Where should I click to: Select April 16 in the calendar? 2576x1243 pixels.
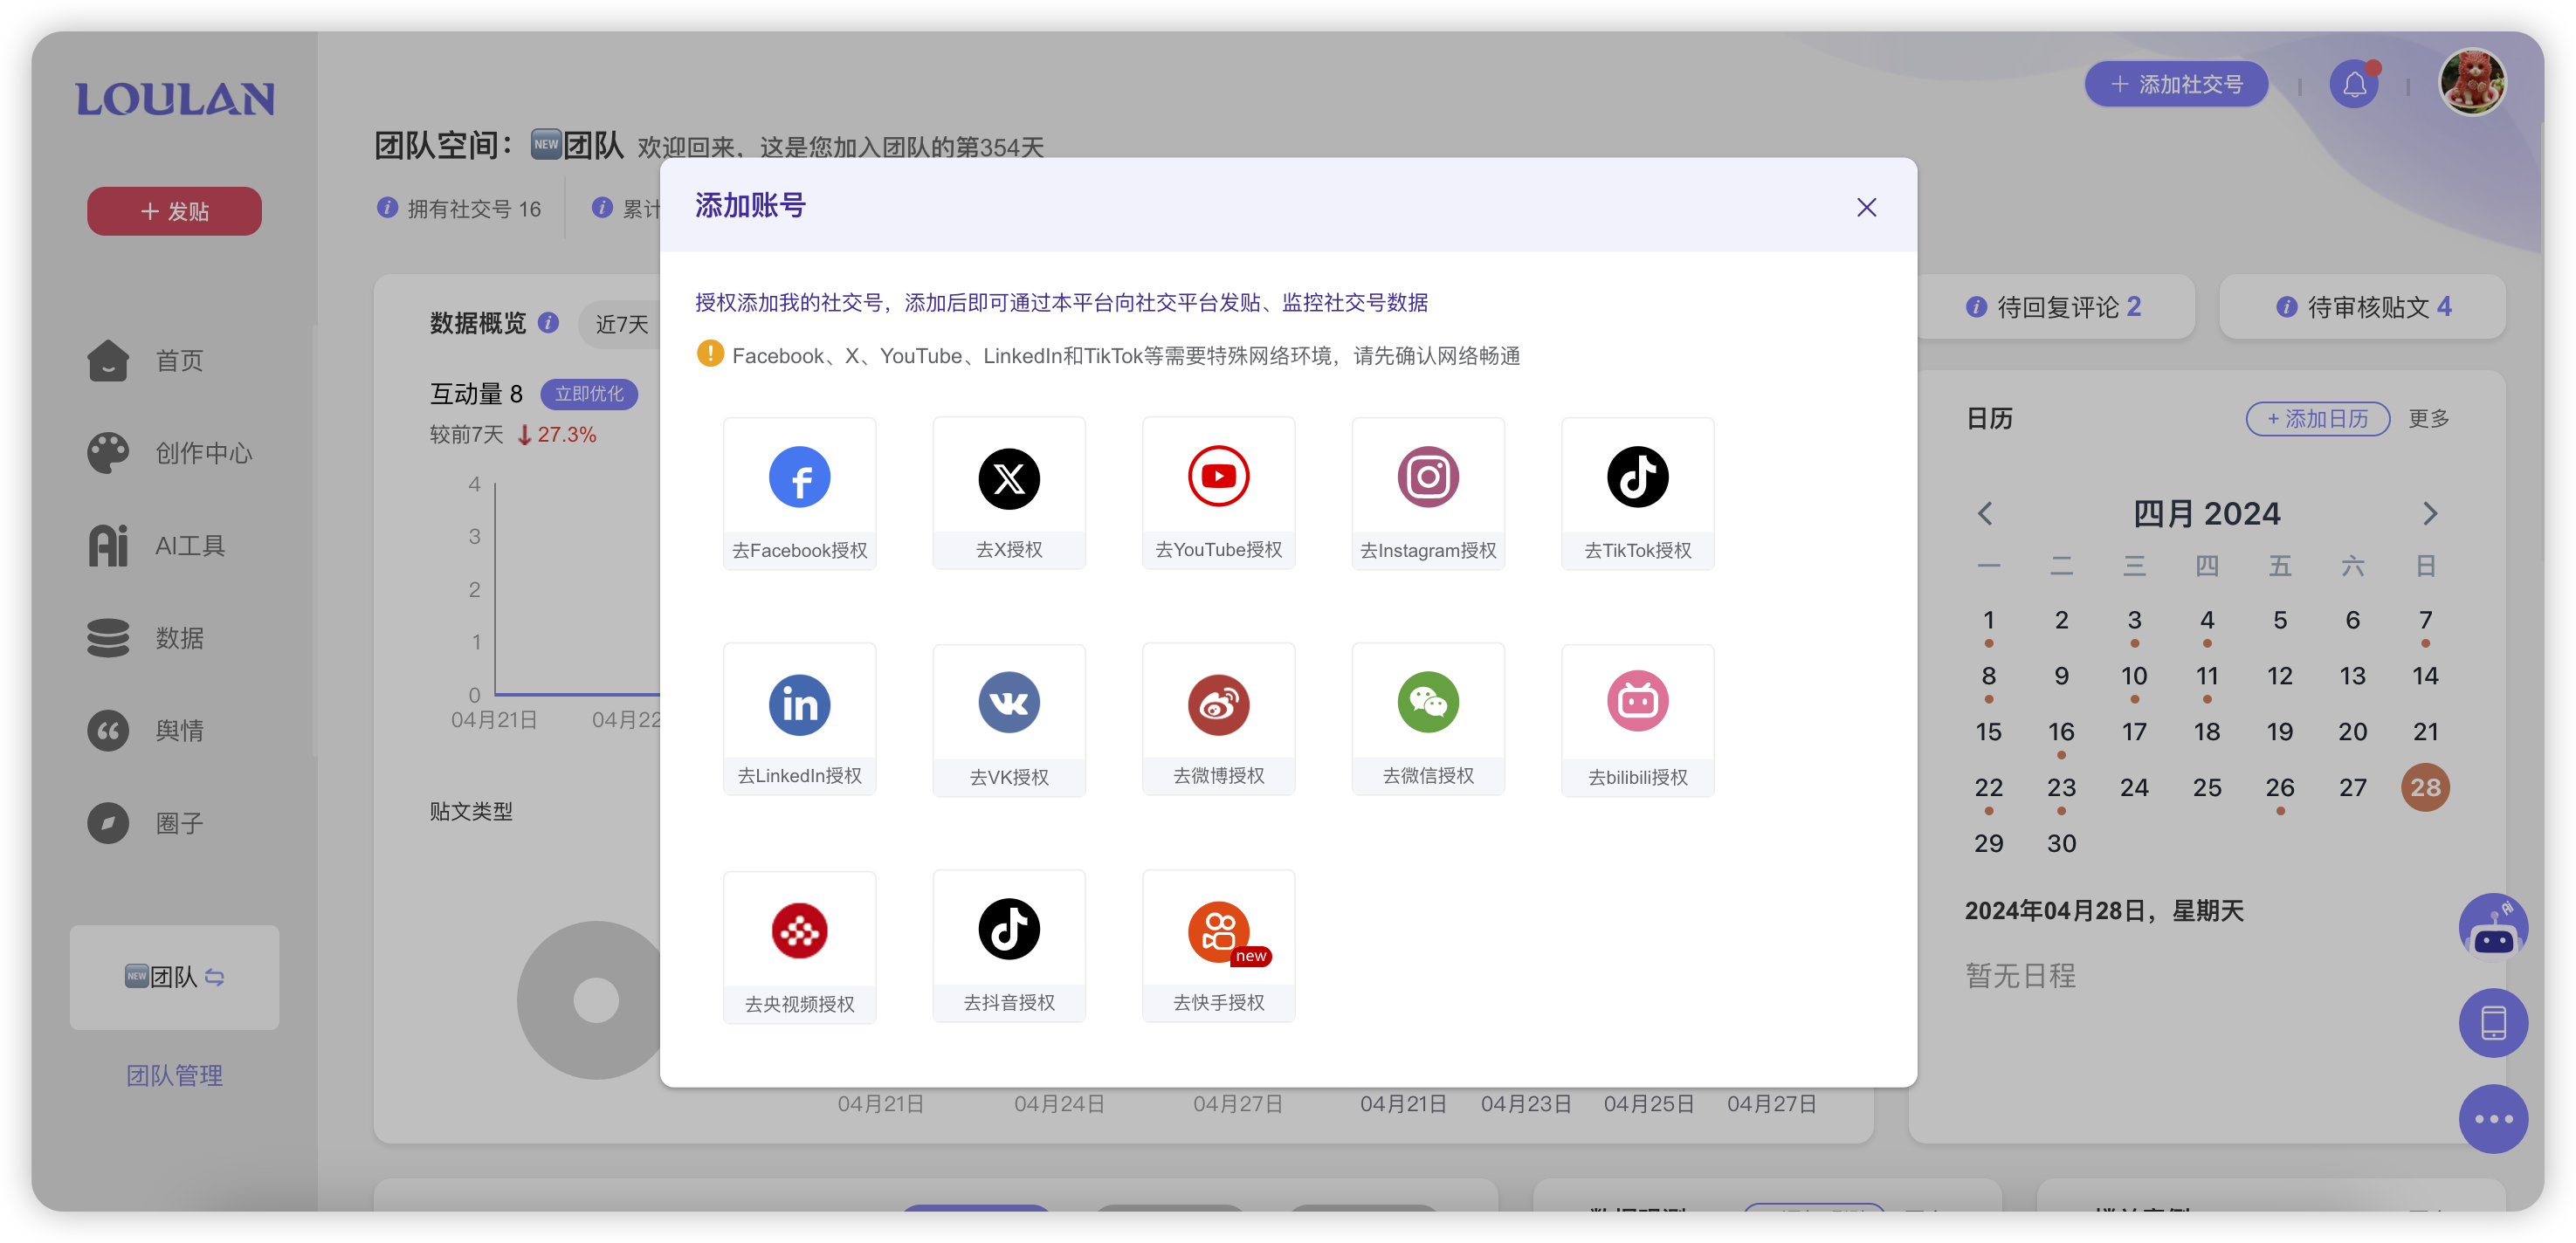coord(2061,731)
